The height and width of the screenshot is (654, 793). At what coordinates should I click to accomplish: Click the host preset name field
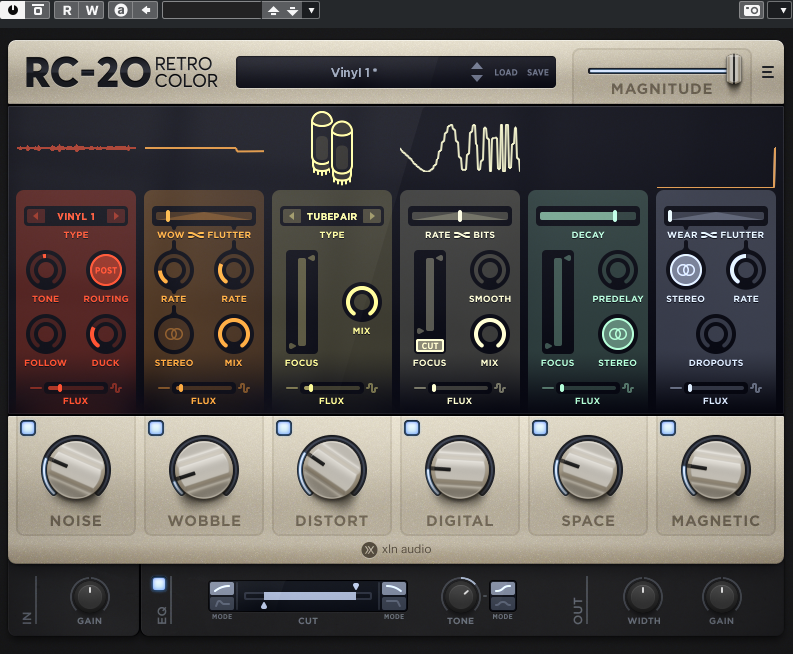pos(212,10)
